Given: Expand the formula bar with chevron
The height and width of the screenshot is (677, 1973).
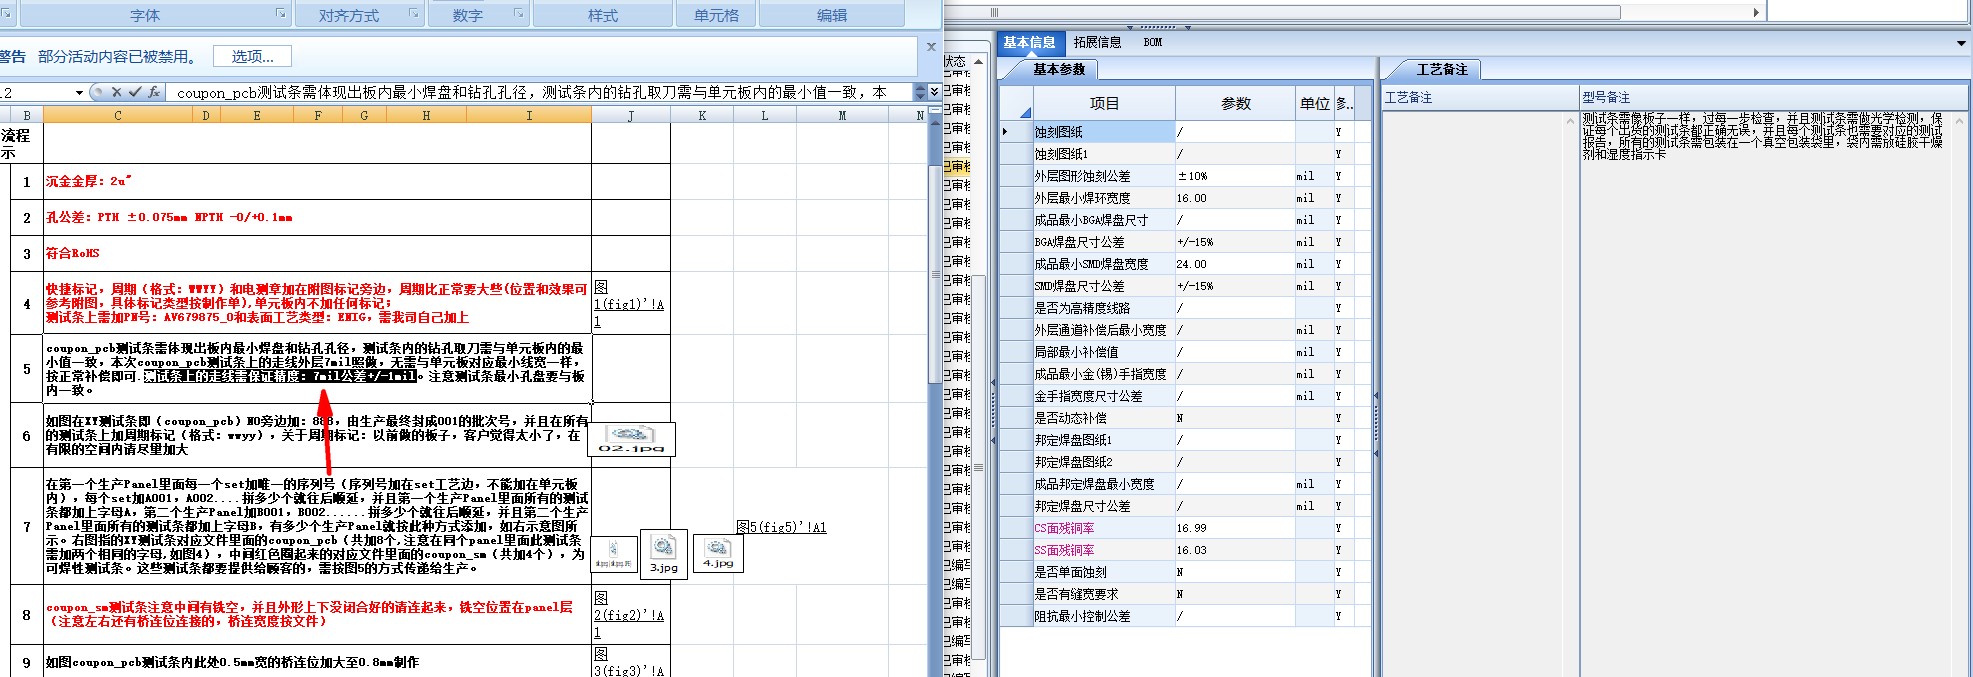Looking at the screenshot, I should [x=934, y=92].
